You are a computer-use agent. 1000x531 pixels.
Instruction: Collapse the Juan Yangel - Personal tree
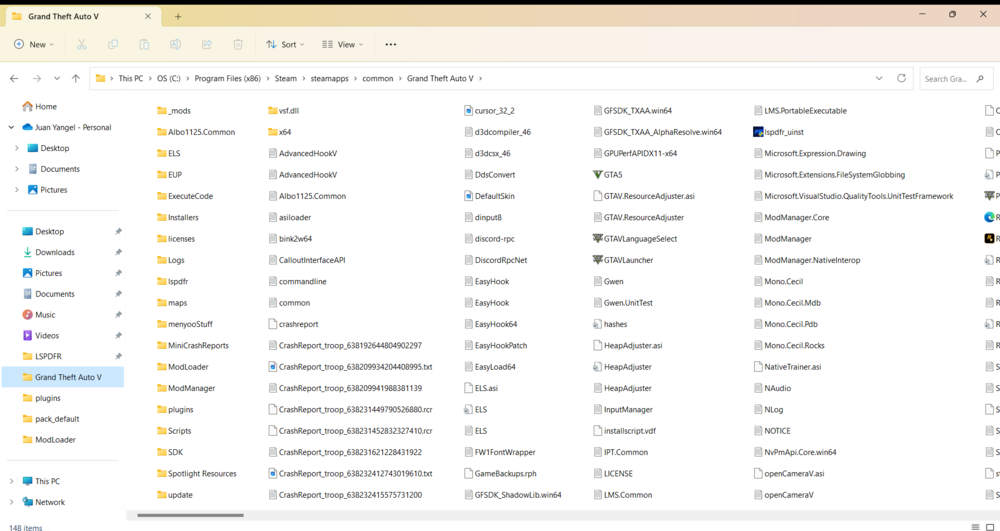pos(11,127)
